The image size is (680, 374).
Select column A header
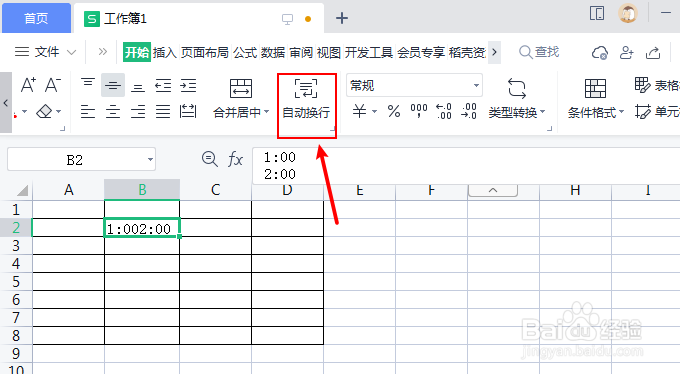coord(69,190)
